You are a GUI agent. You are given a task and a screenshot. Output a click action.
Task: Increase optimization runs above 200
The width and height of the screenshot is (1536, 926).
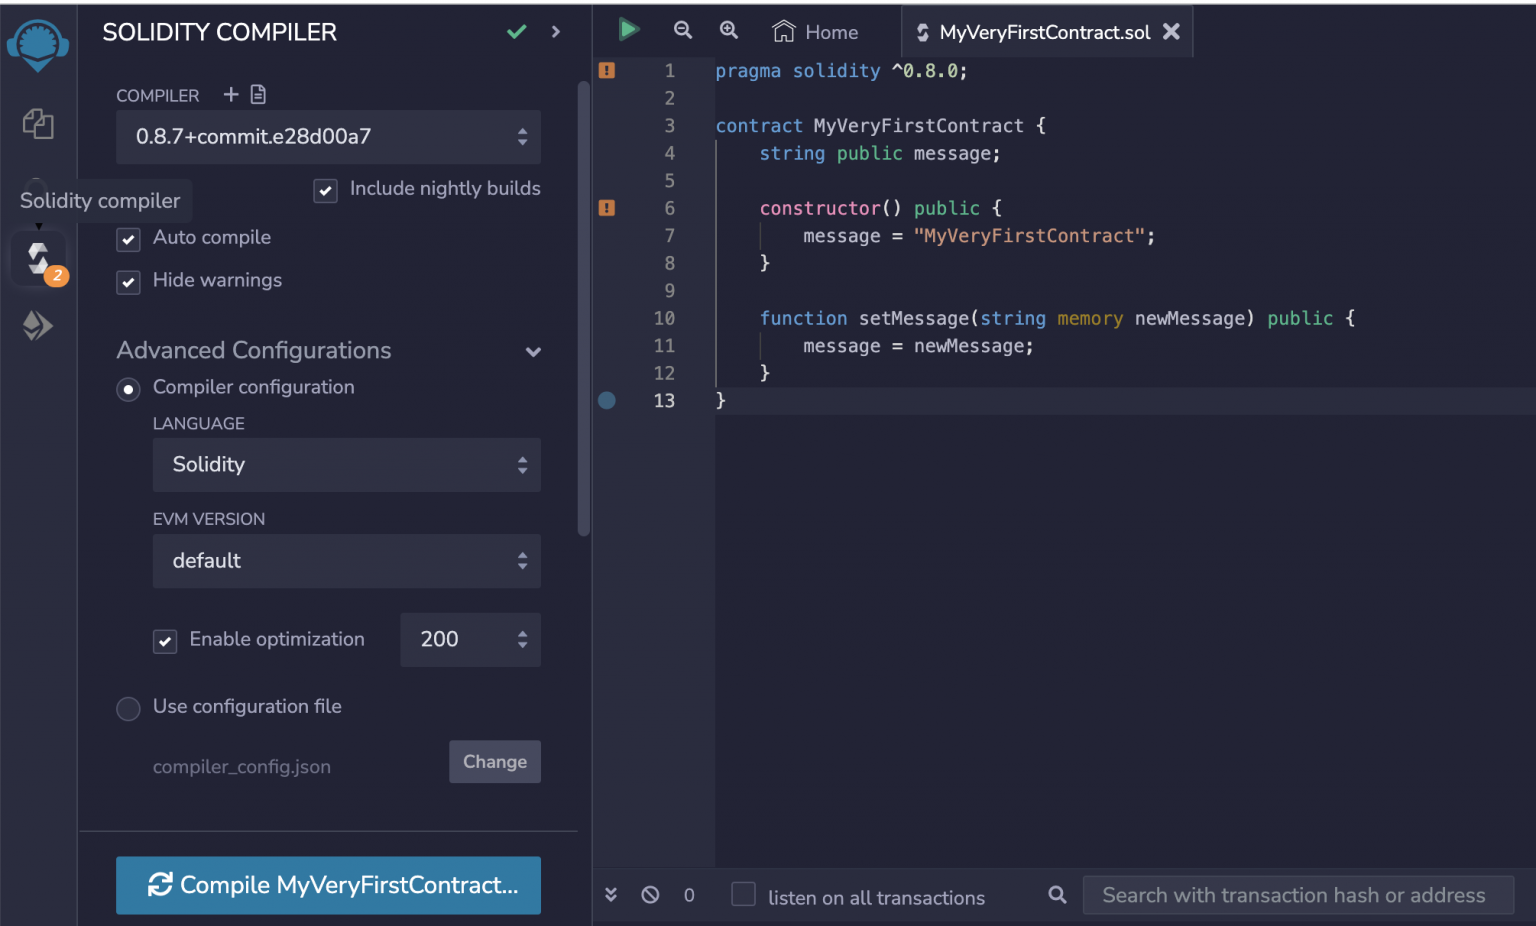point(522,633)
